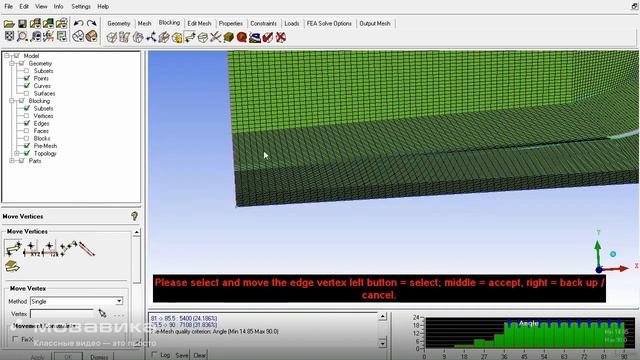Click the Pre-Mesh Smooth iron icon

click(x=255, y=38)
